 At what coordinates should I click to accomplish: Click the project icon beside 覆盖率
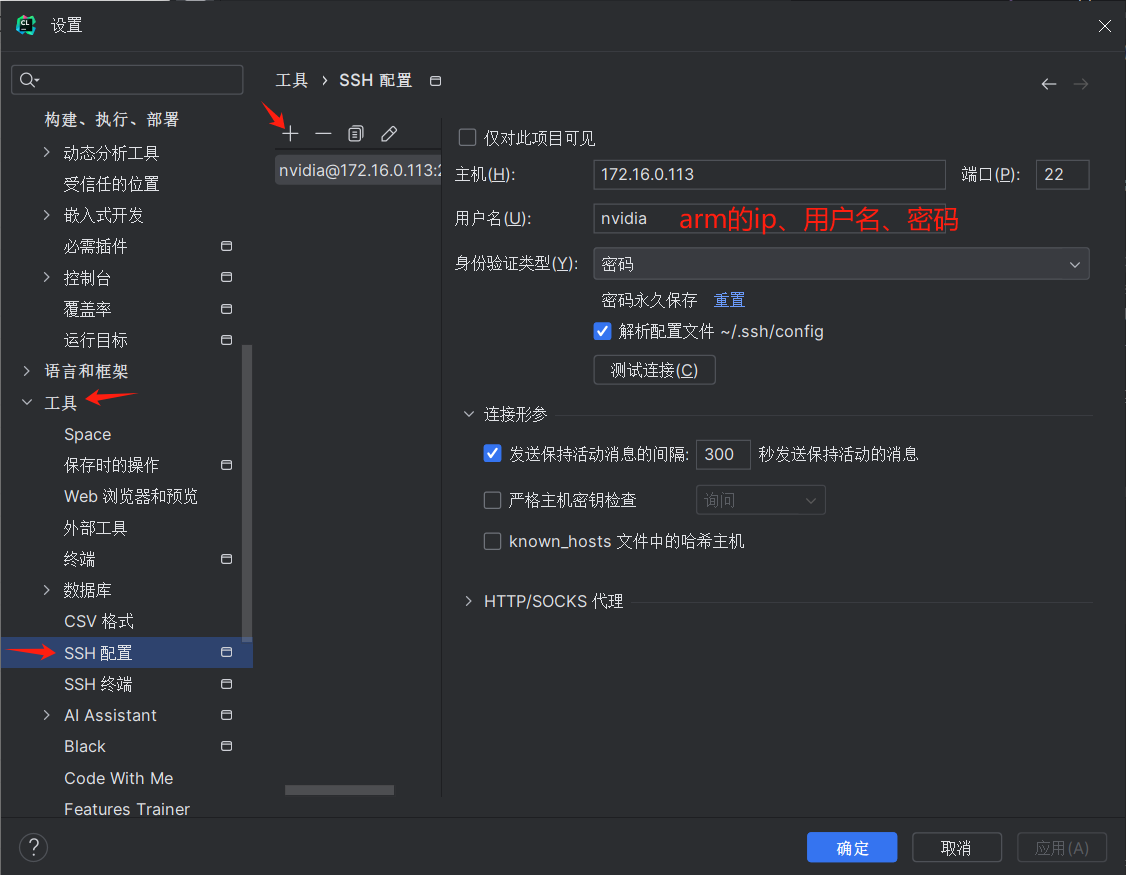[226, 309]
